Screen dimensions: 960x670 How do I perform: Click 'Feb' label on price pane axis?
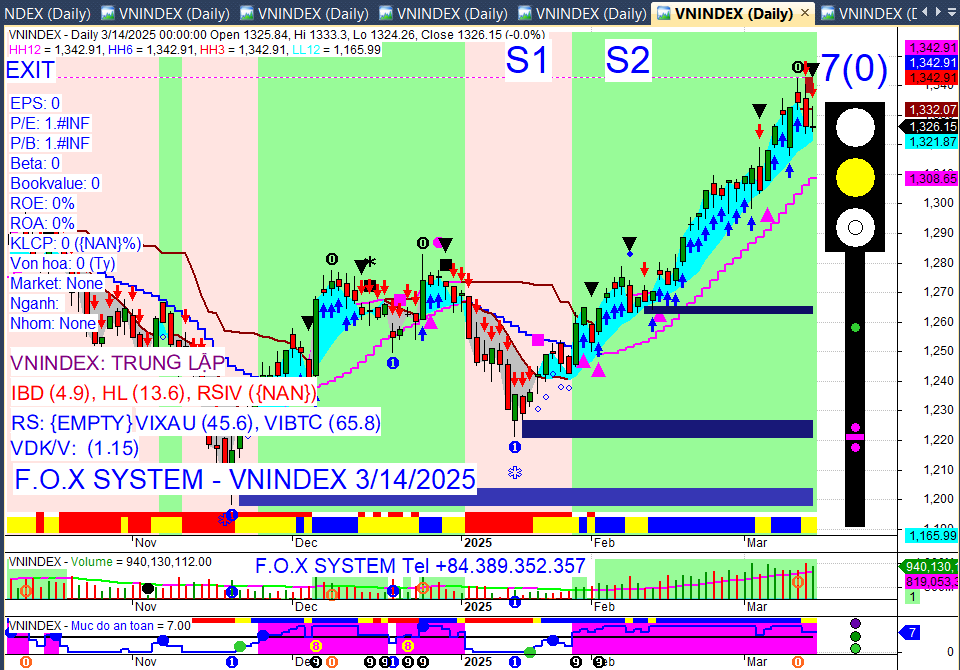604,543
